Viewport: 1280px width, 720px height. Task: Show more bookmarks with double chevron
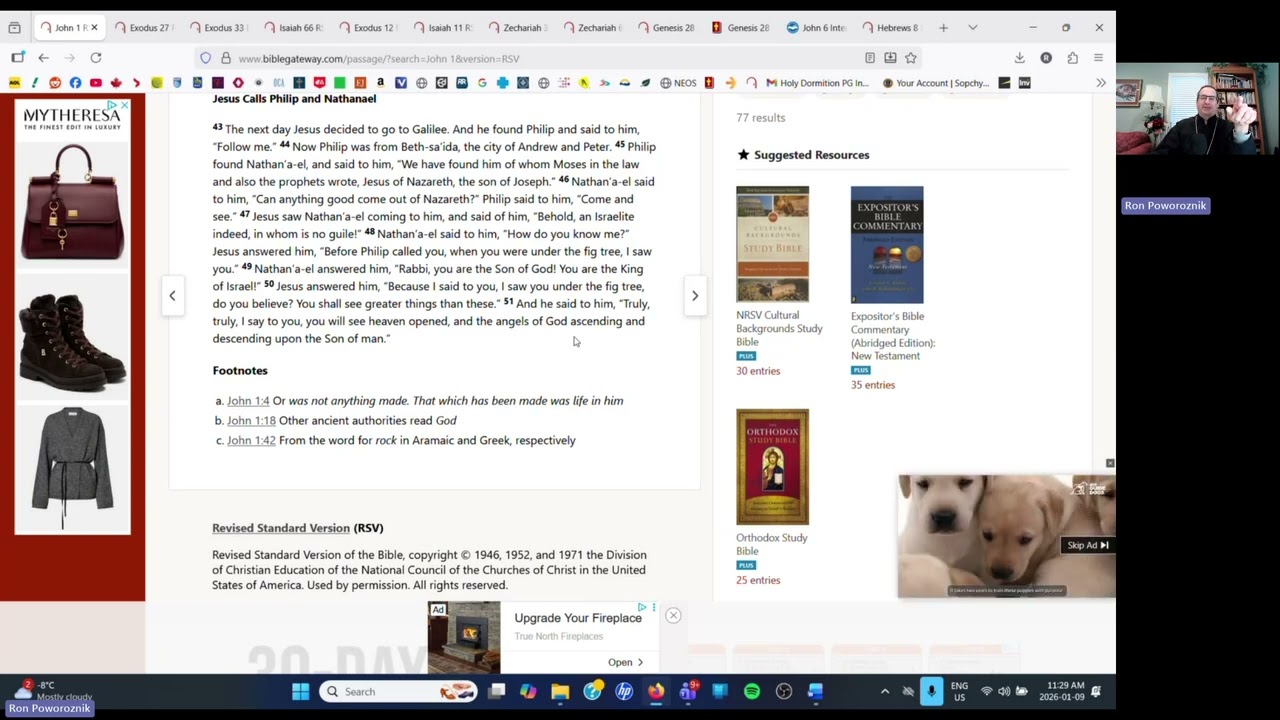[x=1101, y=83]
